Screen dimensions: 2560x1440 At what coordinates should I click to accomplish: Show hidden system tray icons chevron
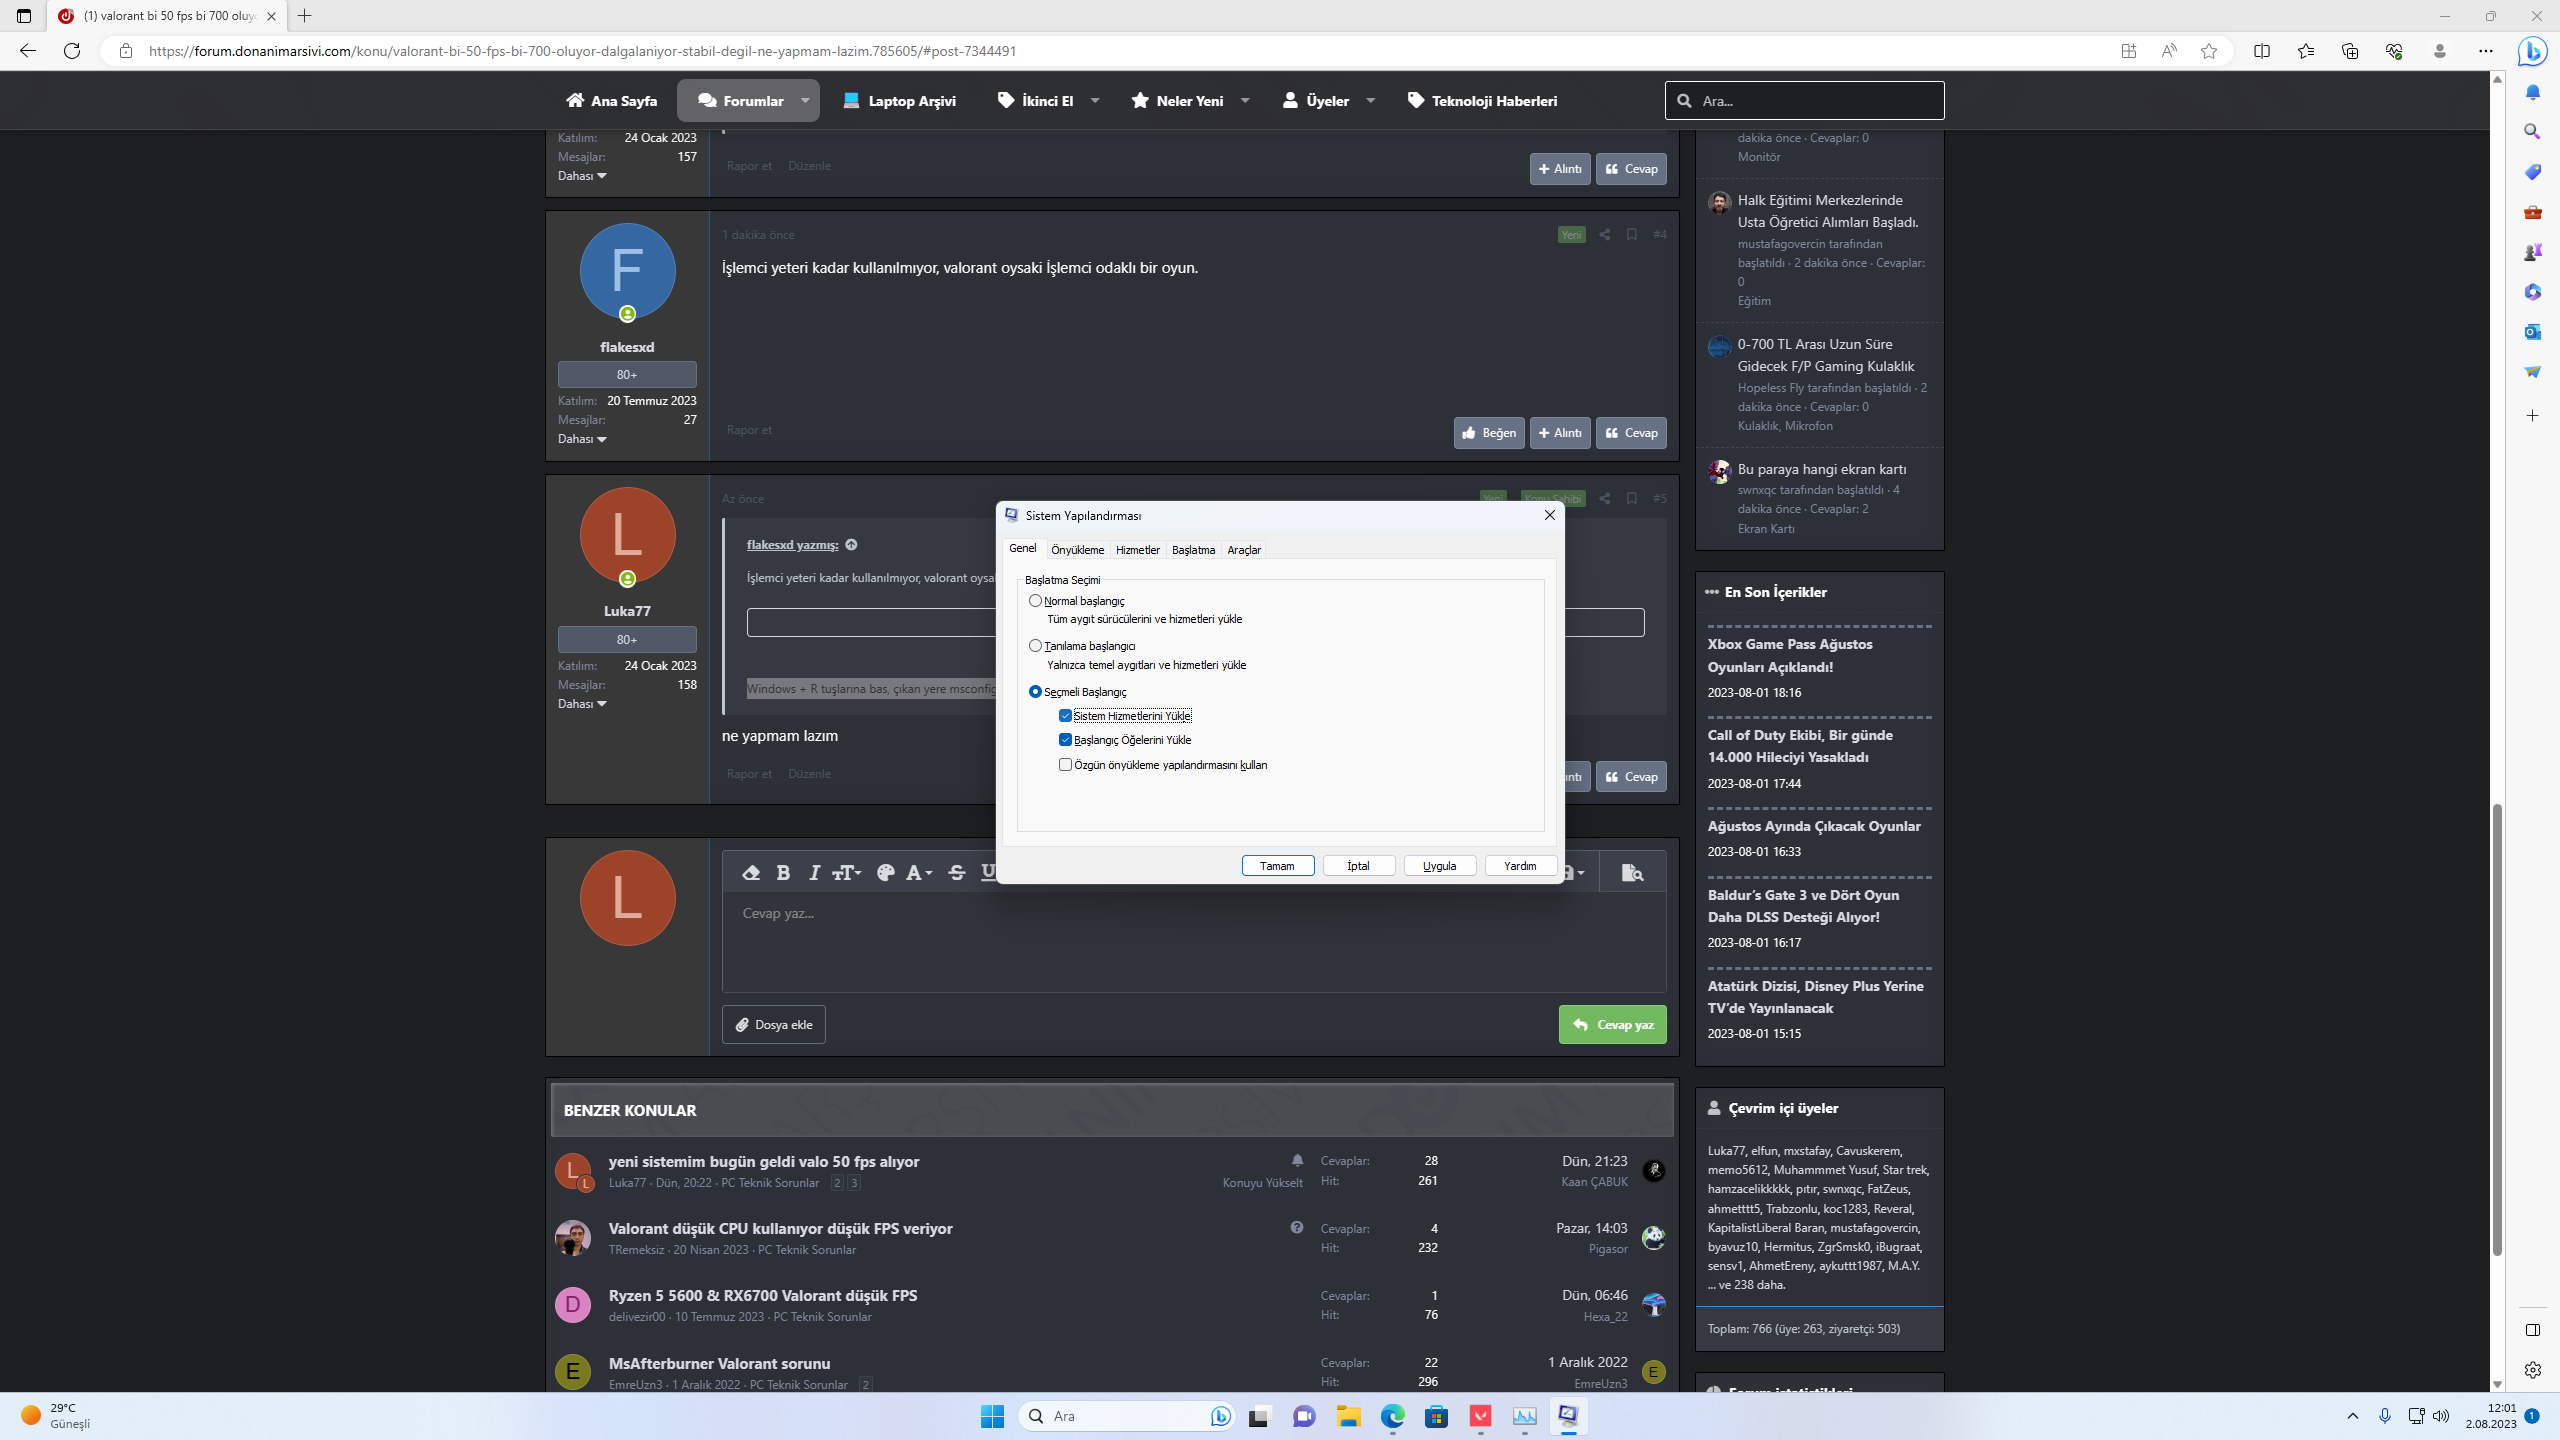2352,1416
